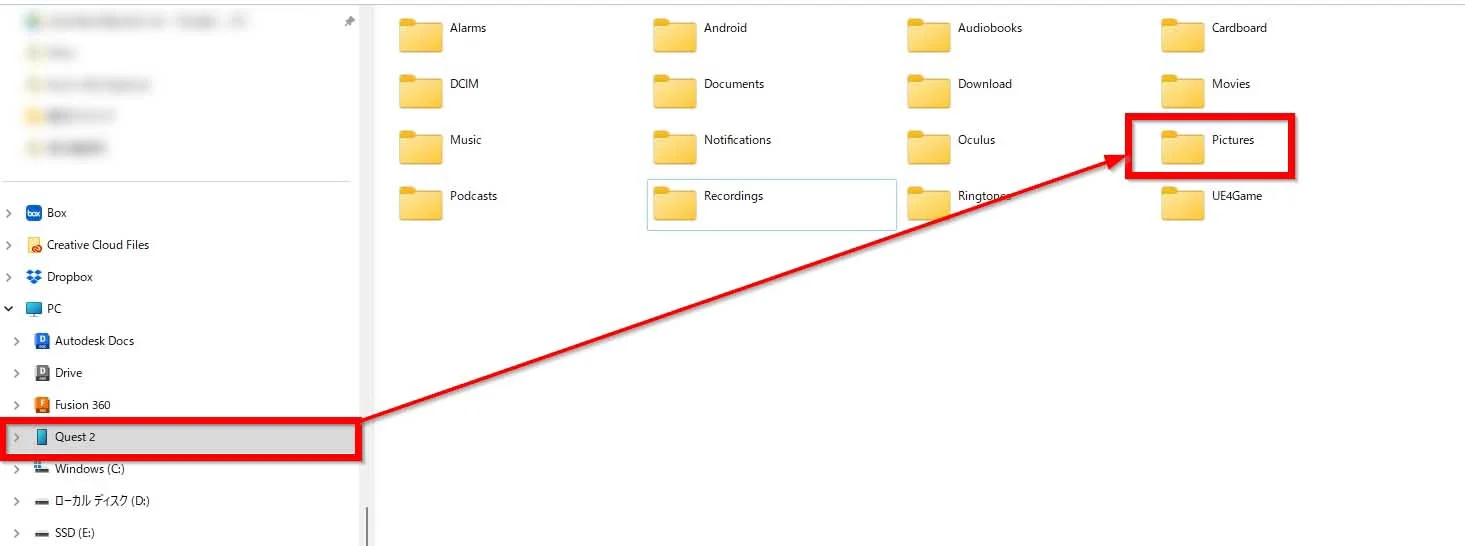Select the Recordings folder icon
This screenshot has width=1465, height=546.
[x=674, y=204]
